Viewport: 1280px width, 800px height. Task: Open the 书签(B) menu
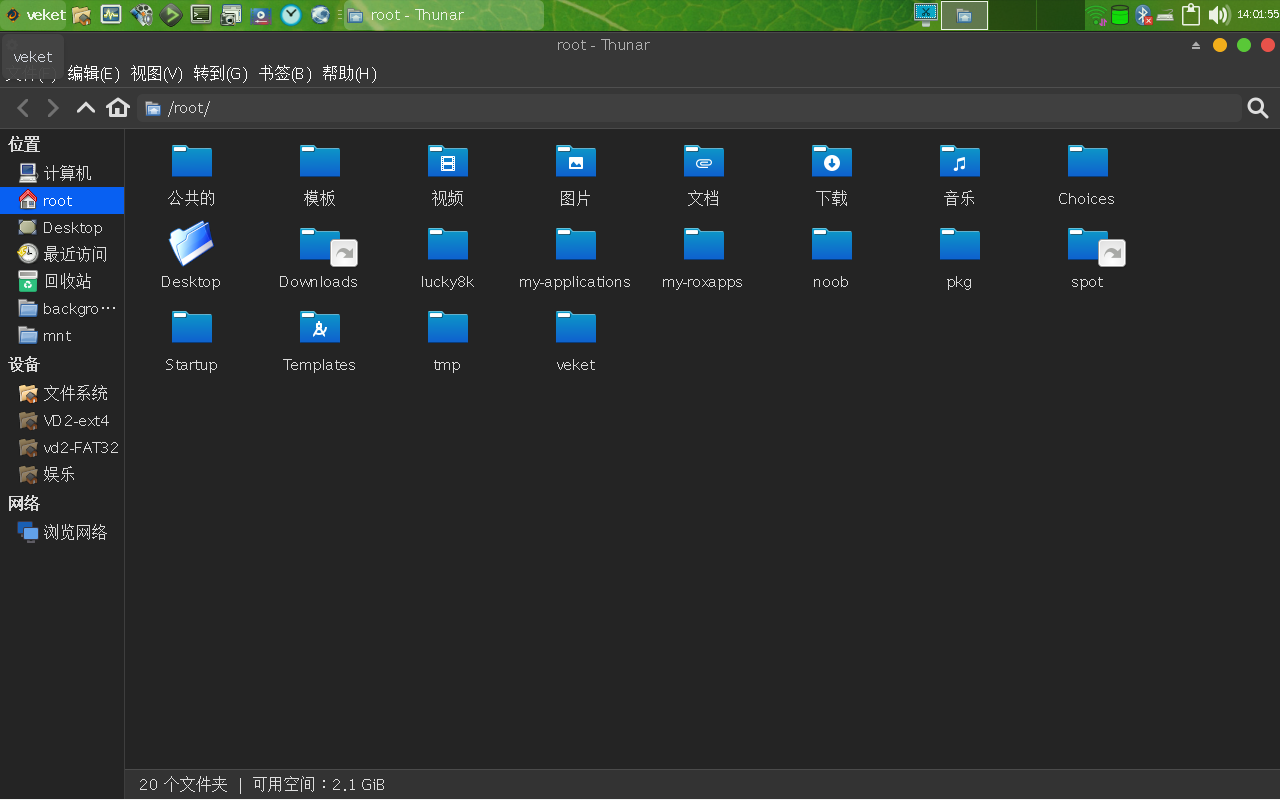coord(285,74)
